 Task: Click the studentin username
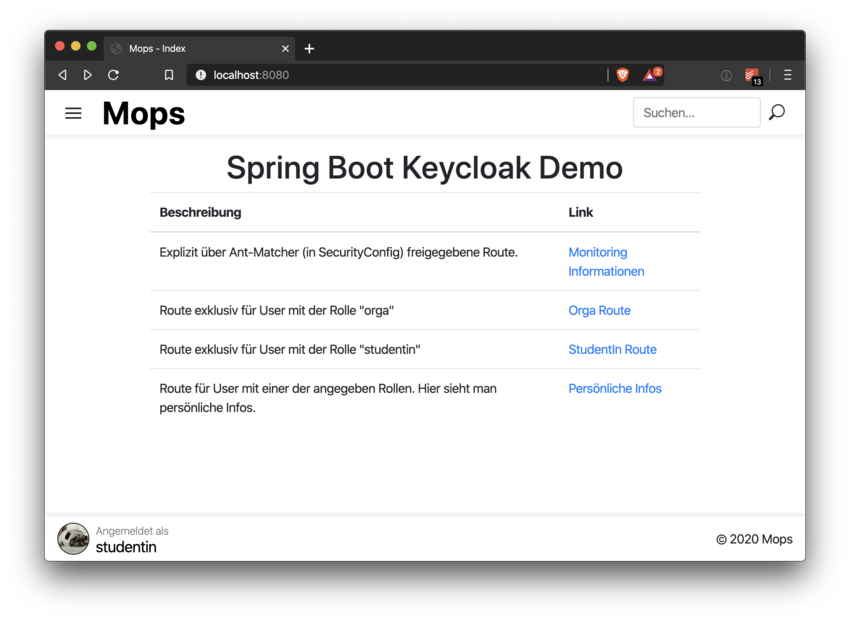click(126, 547)
